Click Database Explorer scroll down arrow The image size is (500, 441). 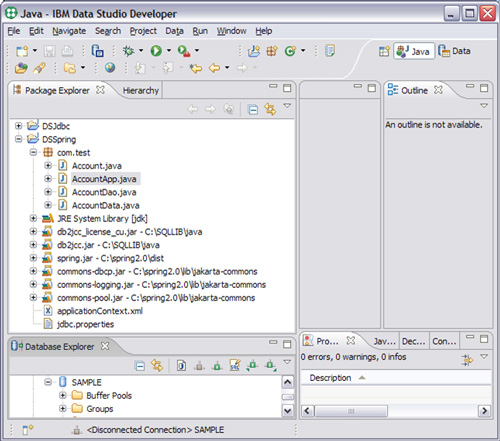click(x=288, y=410)
